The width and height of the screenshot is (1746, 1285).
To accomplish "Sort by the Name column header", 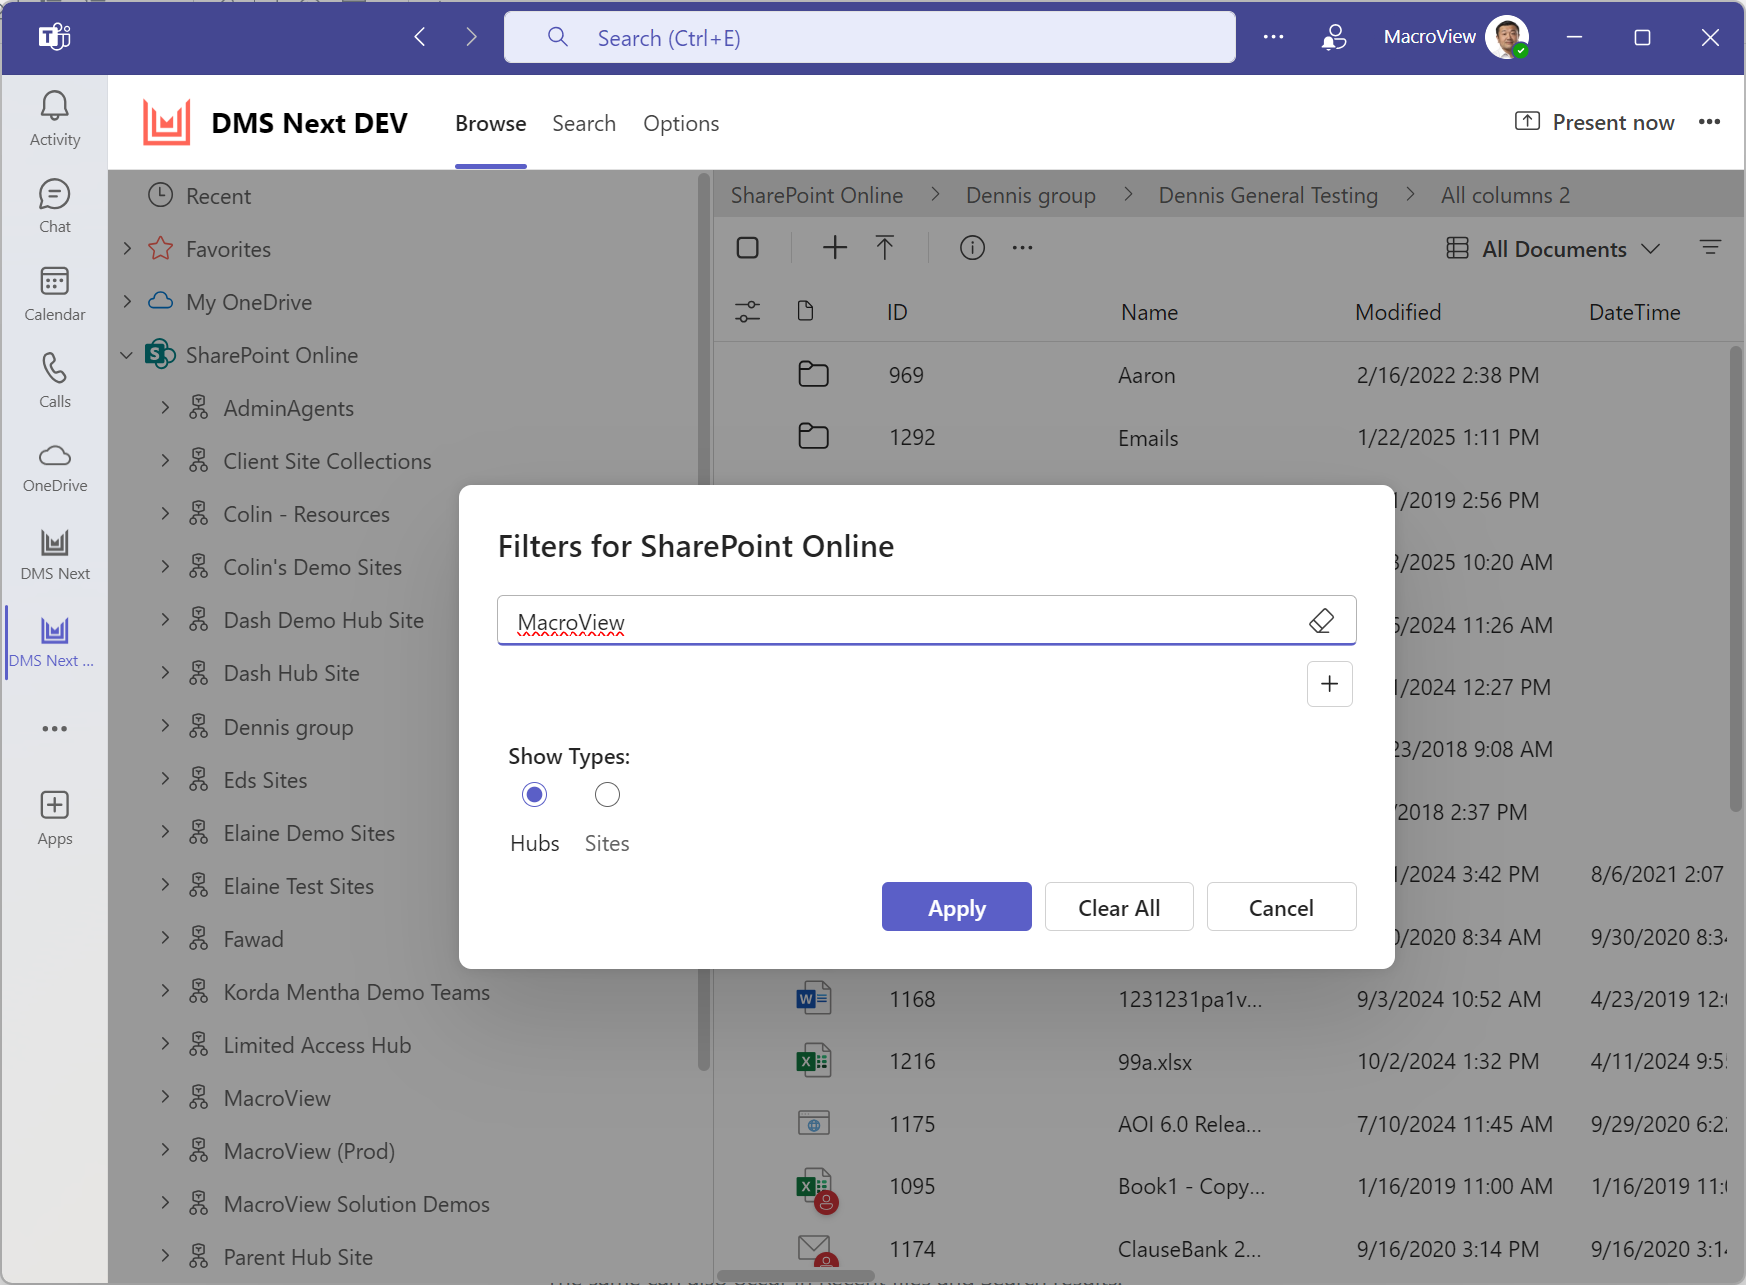I will [x=1149, y=312].
